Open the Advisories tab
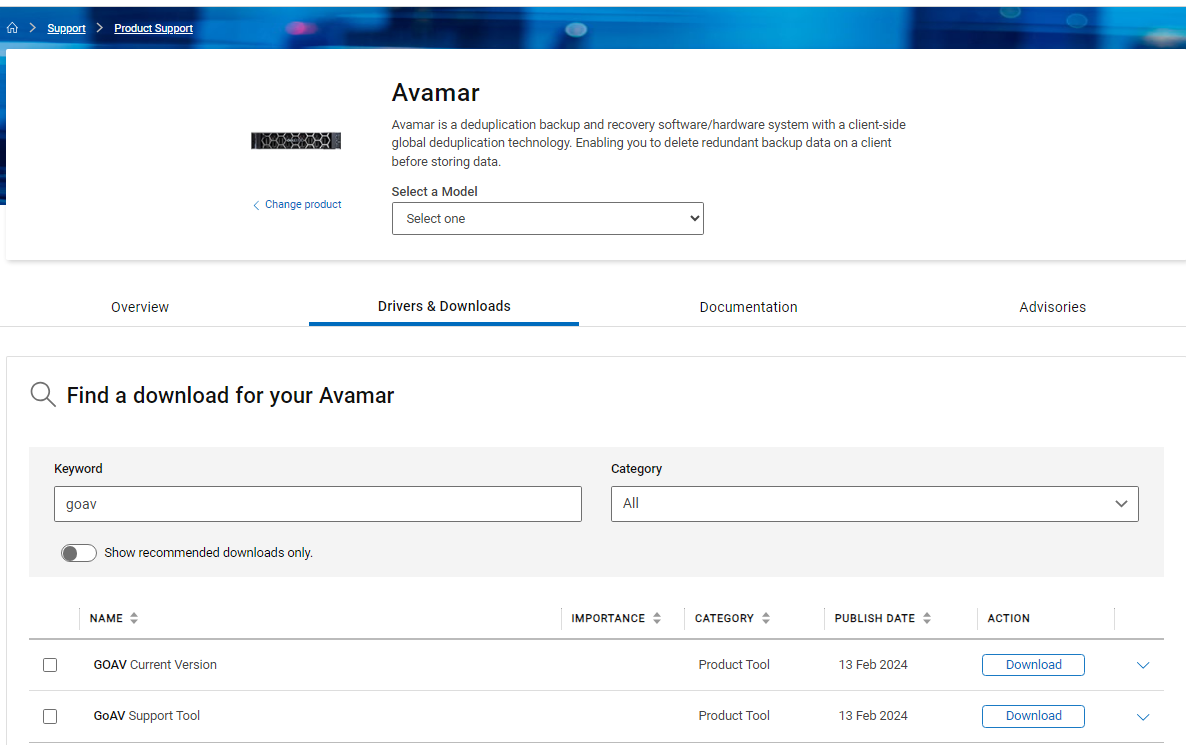Viewport: 1186px width, 745px height. (x=1052, y=307)
